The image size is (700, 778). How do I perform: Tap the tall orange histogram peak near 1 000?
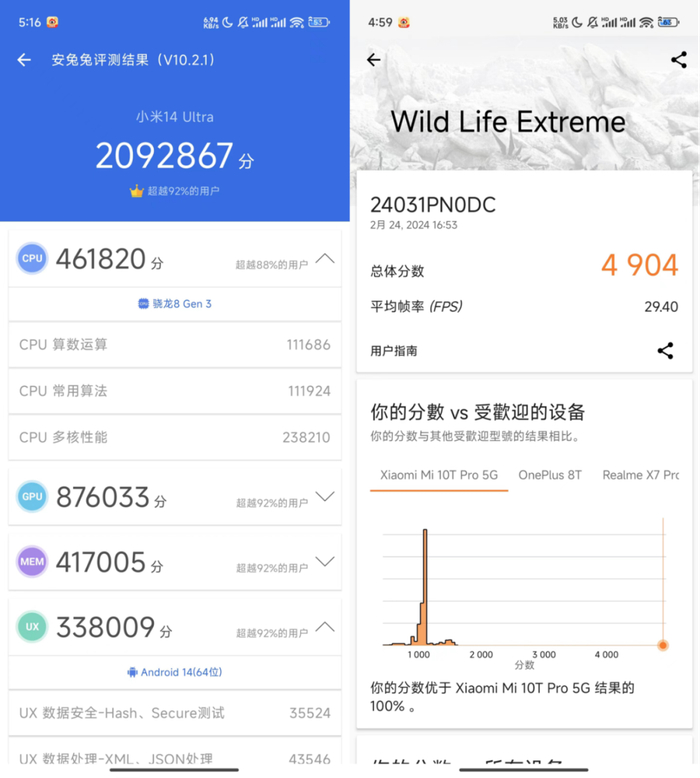tap(425, 585)
